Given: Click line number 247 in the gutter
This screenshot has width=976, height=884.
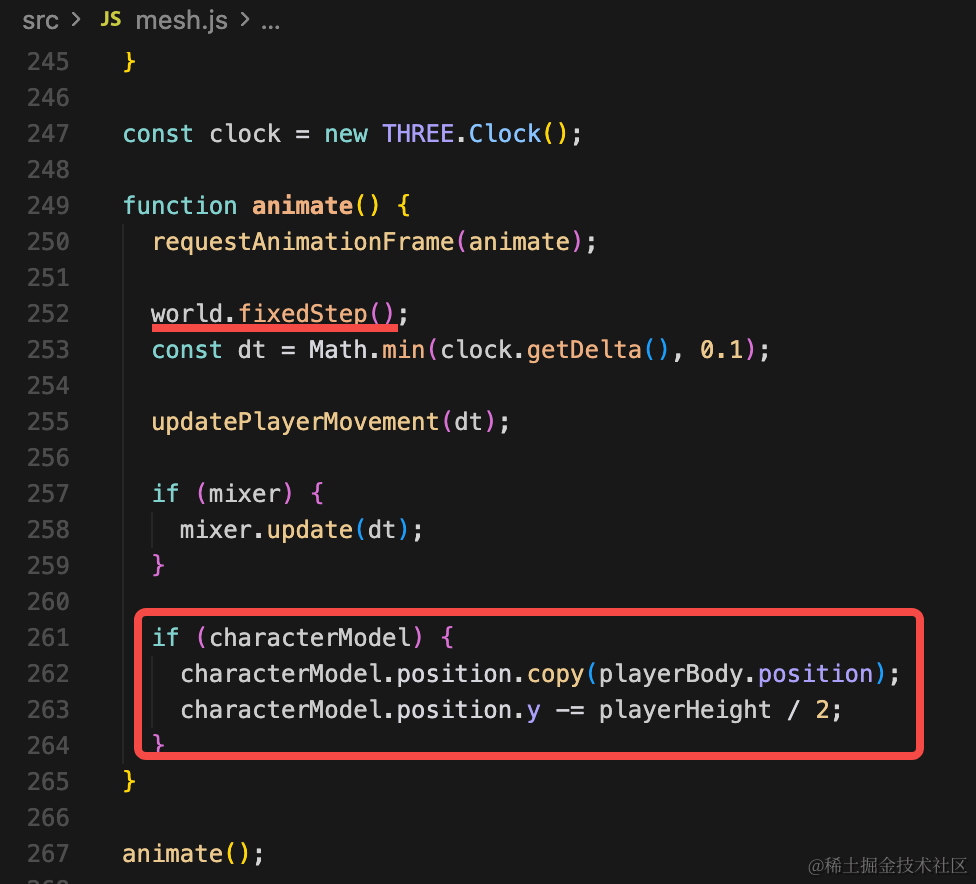Looking at the screenshot, I should click(48, 134).
